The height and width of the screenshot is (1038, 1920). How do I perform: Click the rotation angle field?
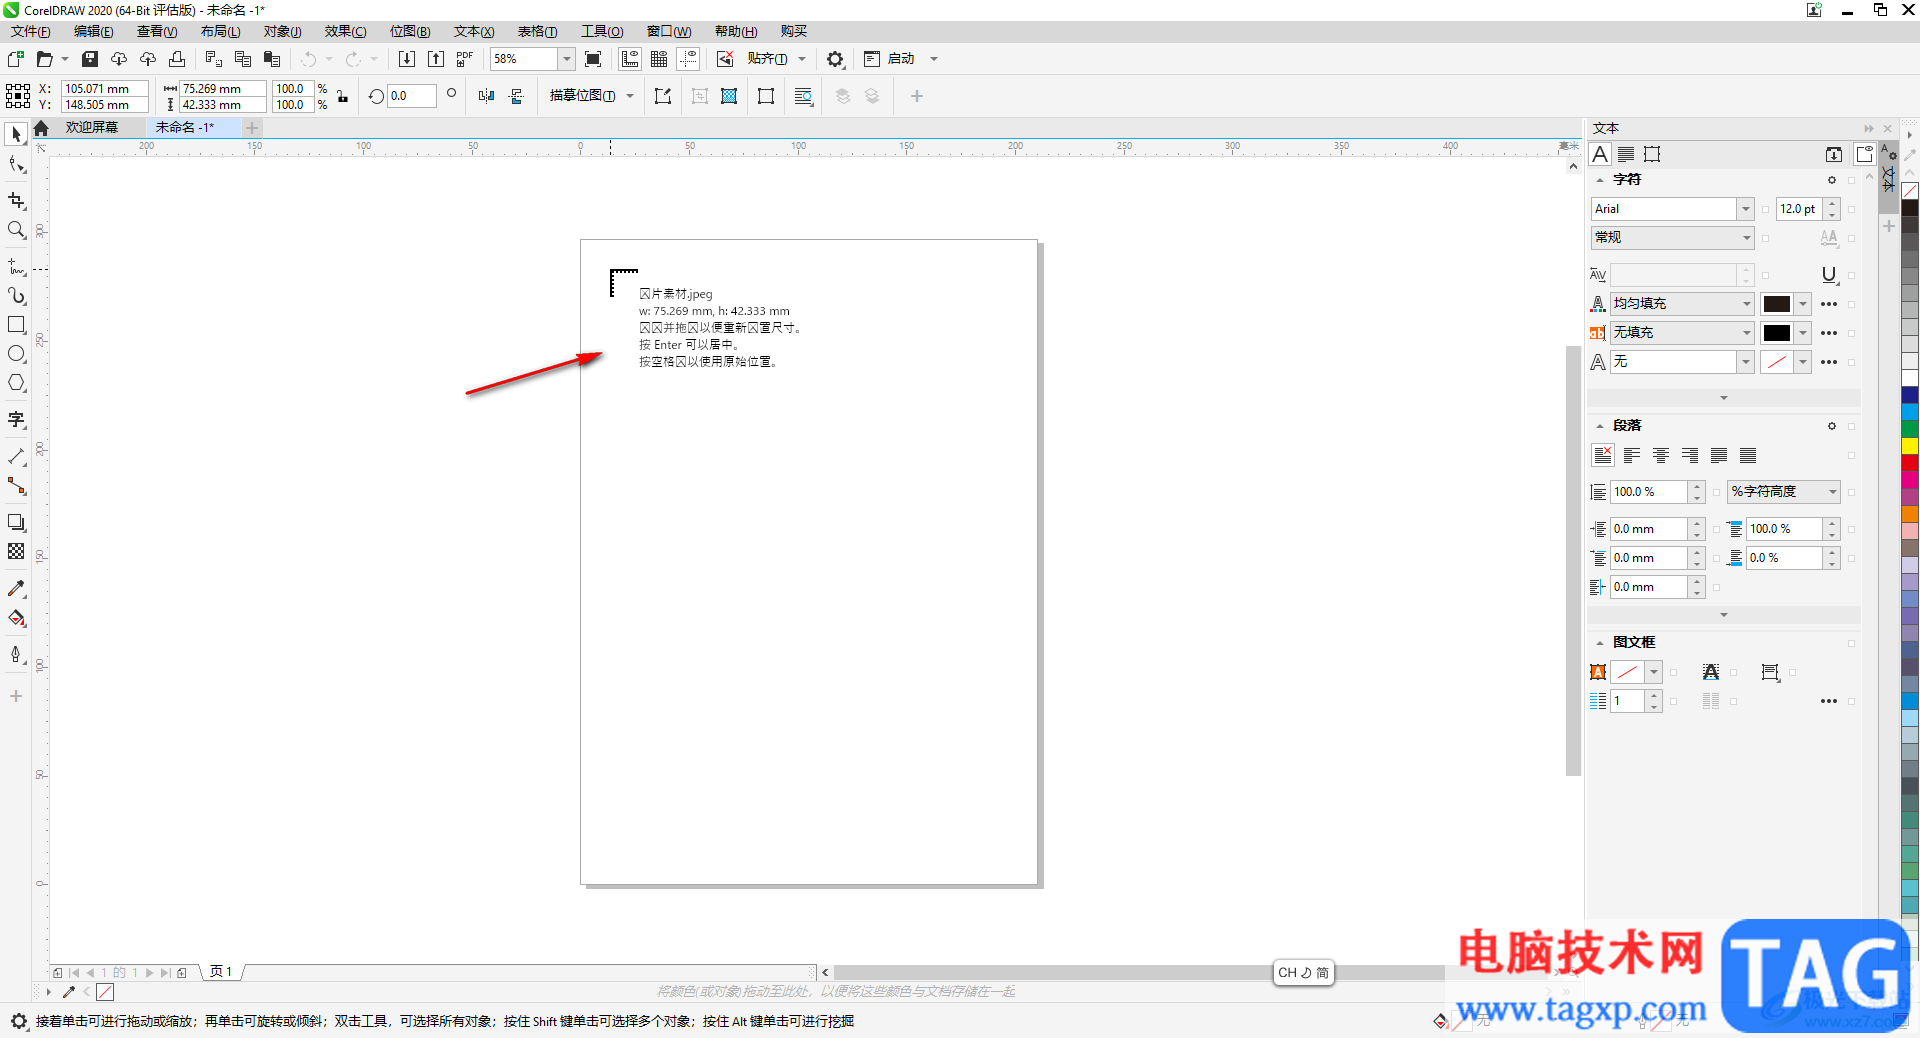tap(411, 96)
